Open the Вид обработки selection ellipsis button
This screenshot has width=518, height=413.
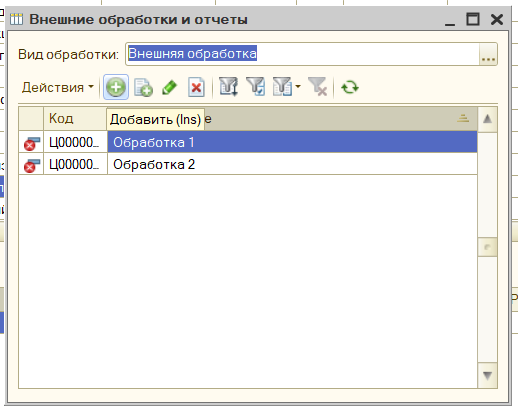(488, 54)
